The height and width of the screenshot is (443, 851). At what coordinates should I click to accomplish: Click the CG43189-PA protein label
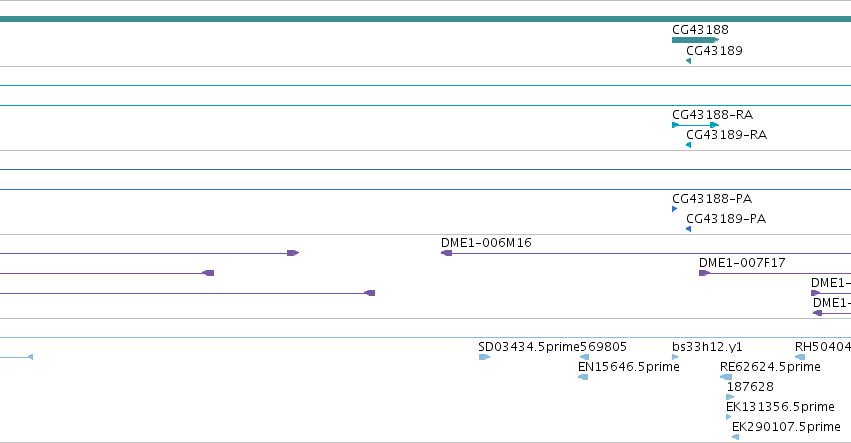(x=726, y=219)
